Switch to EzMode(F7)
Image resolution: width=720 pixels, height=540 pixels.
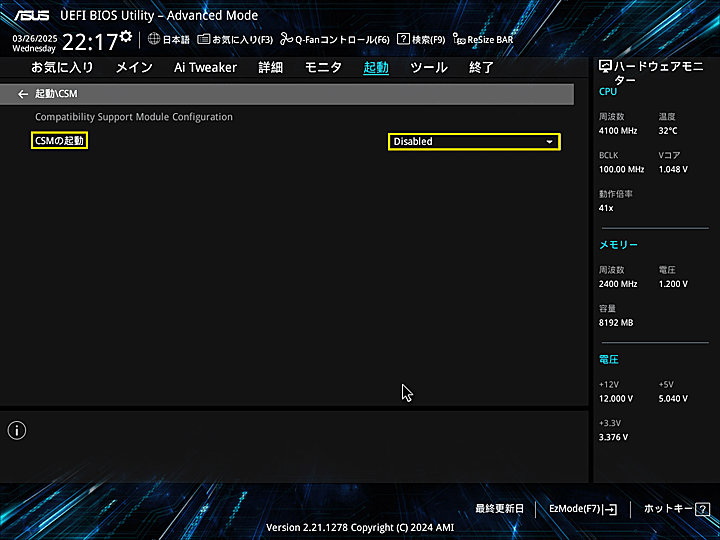pos(583,509)
